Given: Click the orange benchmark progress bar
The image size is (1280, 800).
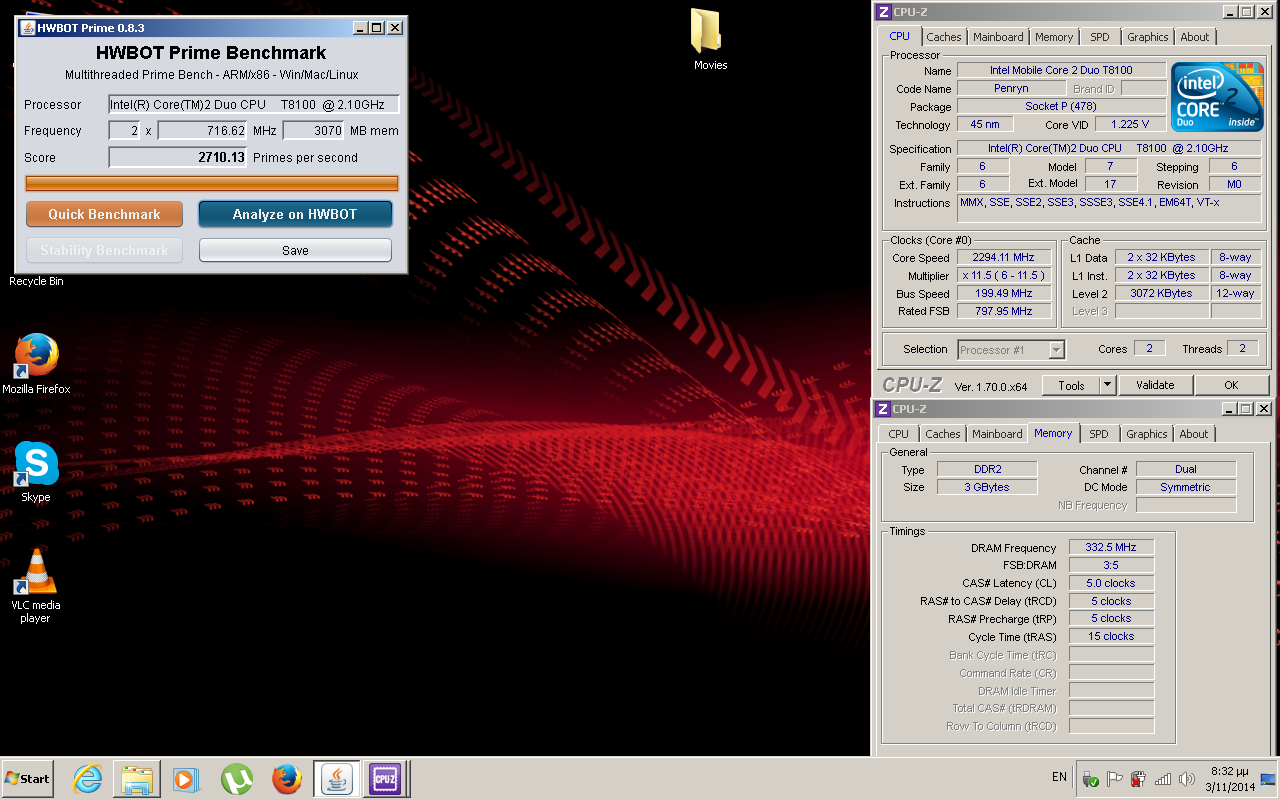Looking at the screenshot, I should pos(212,183).
